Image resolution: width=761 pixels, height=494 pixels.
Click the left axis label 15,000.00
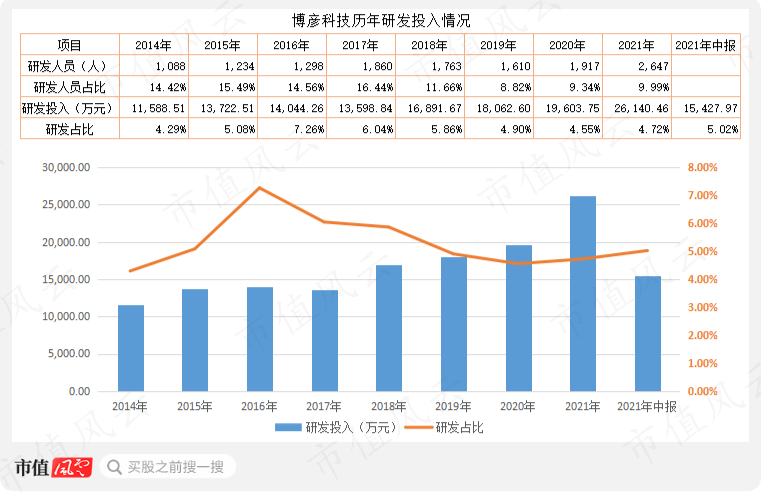tap(66, 280)
